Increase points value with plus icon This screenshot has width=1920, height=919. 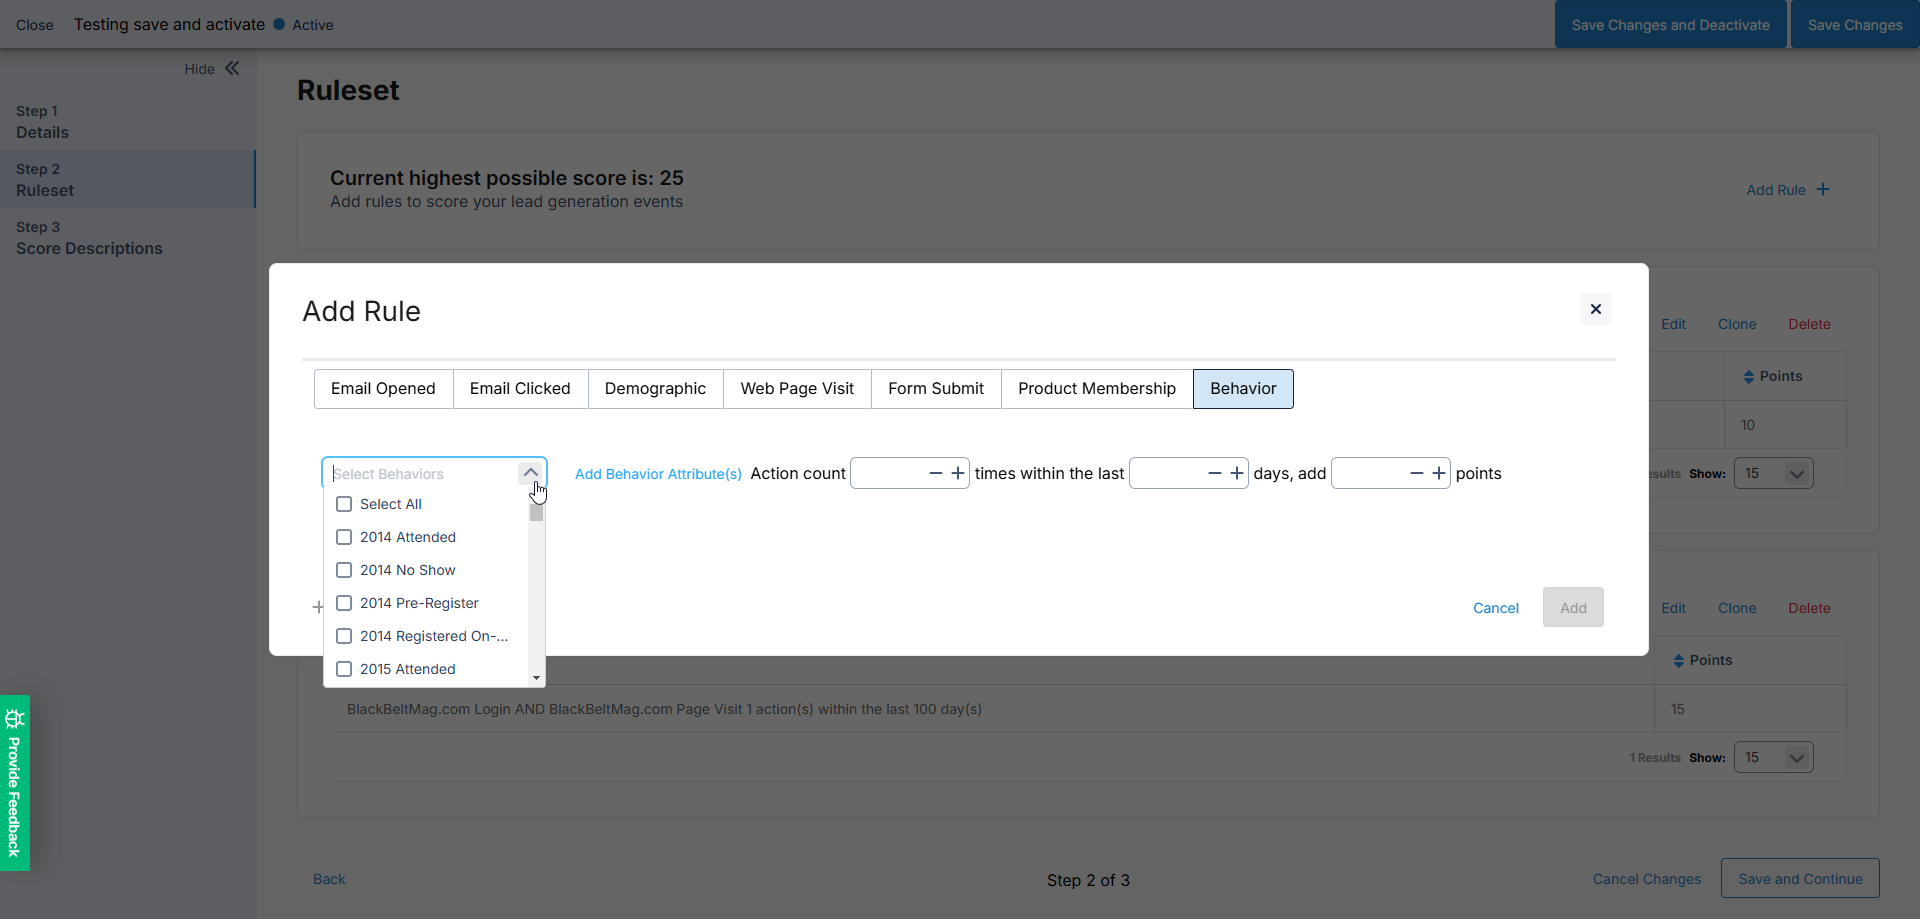coord(1438,473)
